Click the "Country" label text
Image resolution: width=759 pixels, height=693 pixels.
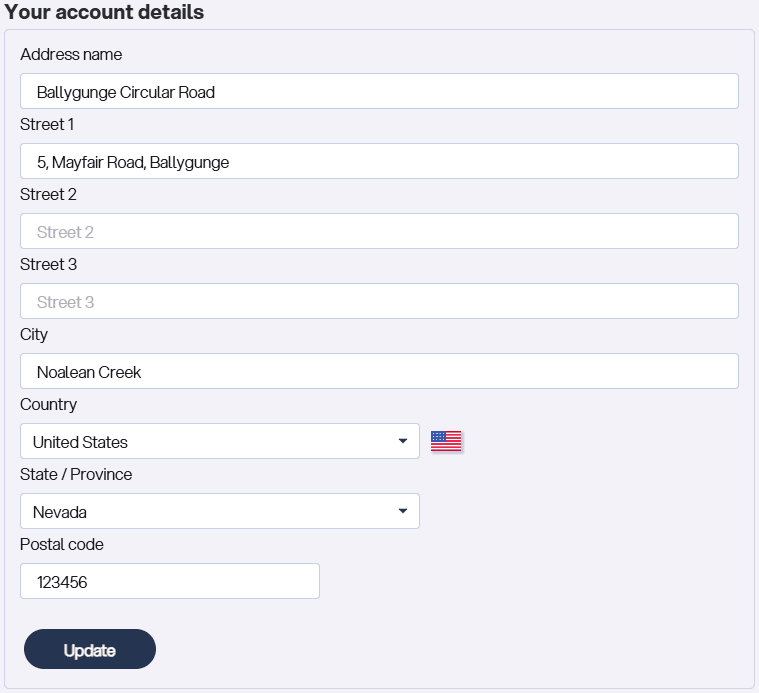pyautogui.click(x=48, y=404)
